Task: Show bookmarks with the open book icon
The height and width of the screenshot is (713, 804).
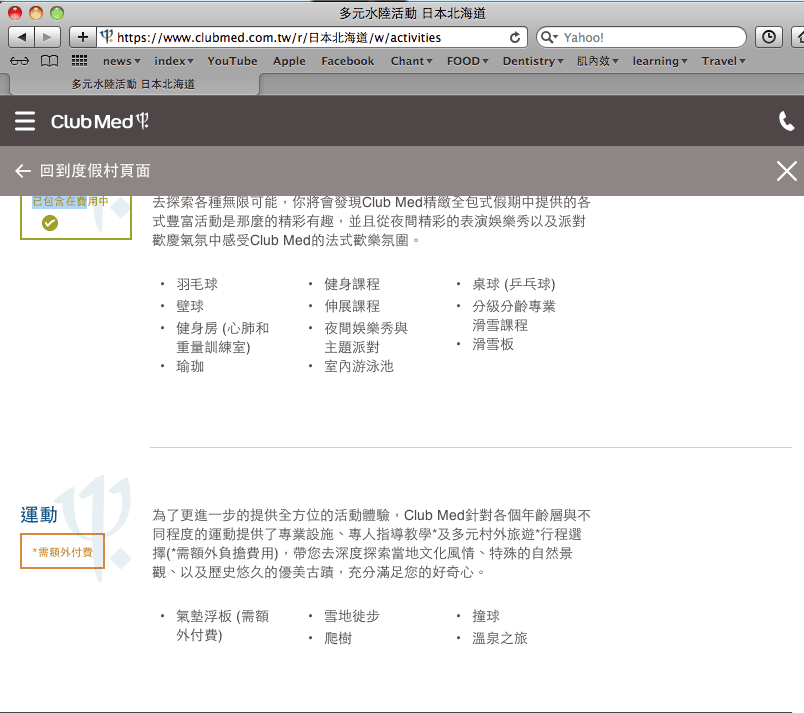Action: coord(49,61)
